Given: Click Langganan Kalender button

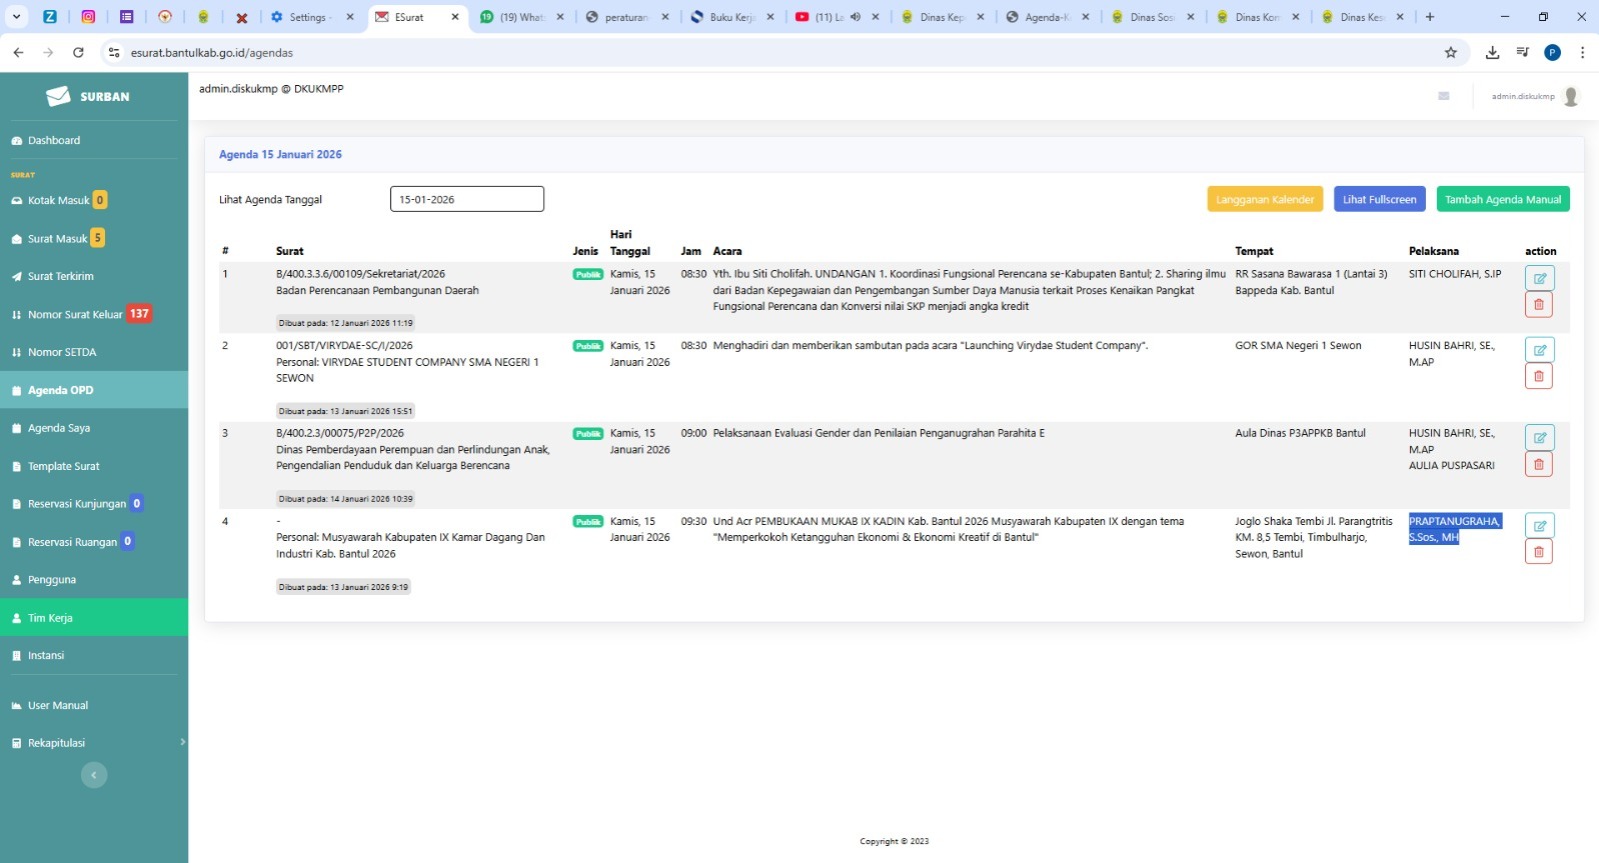Looking at the screenshot, I should [x=1264, y=200].
